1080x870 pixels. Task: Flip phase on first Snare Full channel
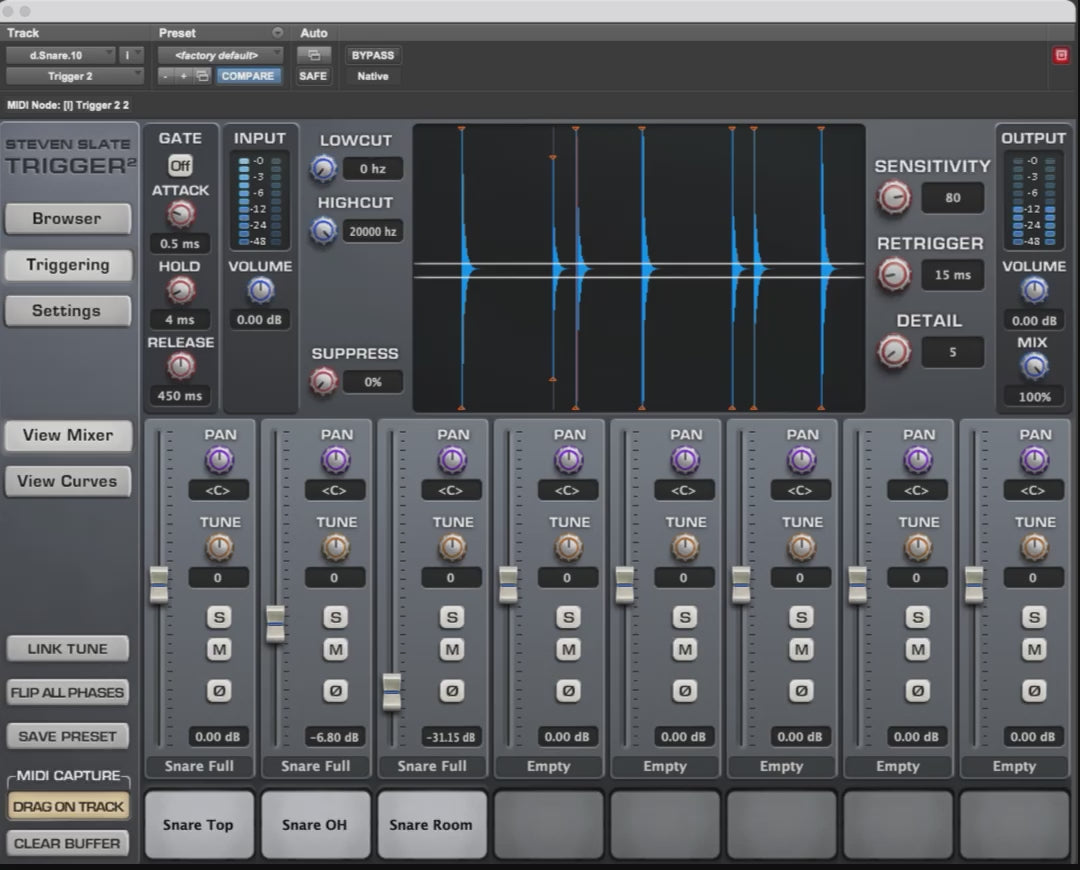tap(219, 690)
